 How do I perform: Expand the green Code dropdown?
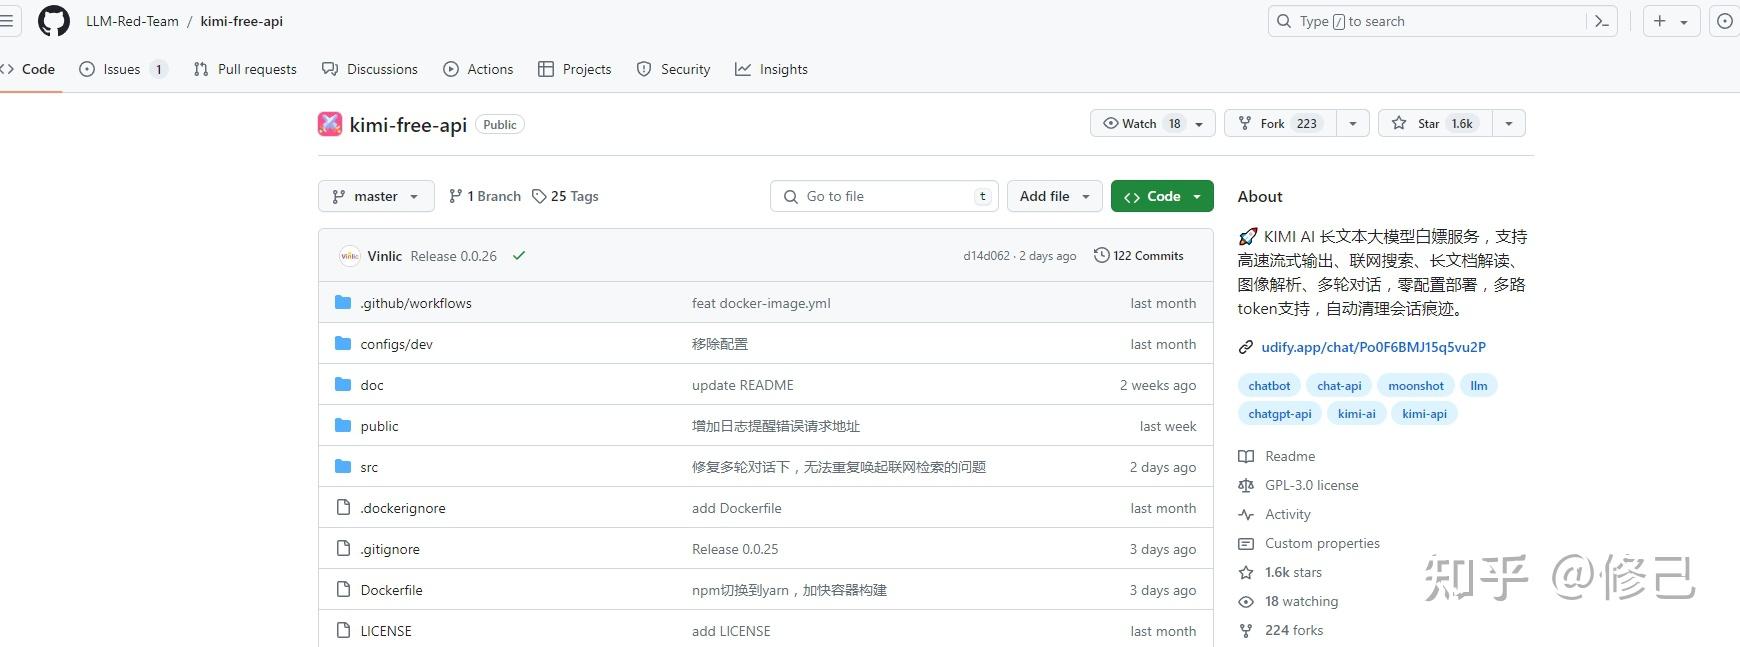[x=1162, y=196]
